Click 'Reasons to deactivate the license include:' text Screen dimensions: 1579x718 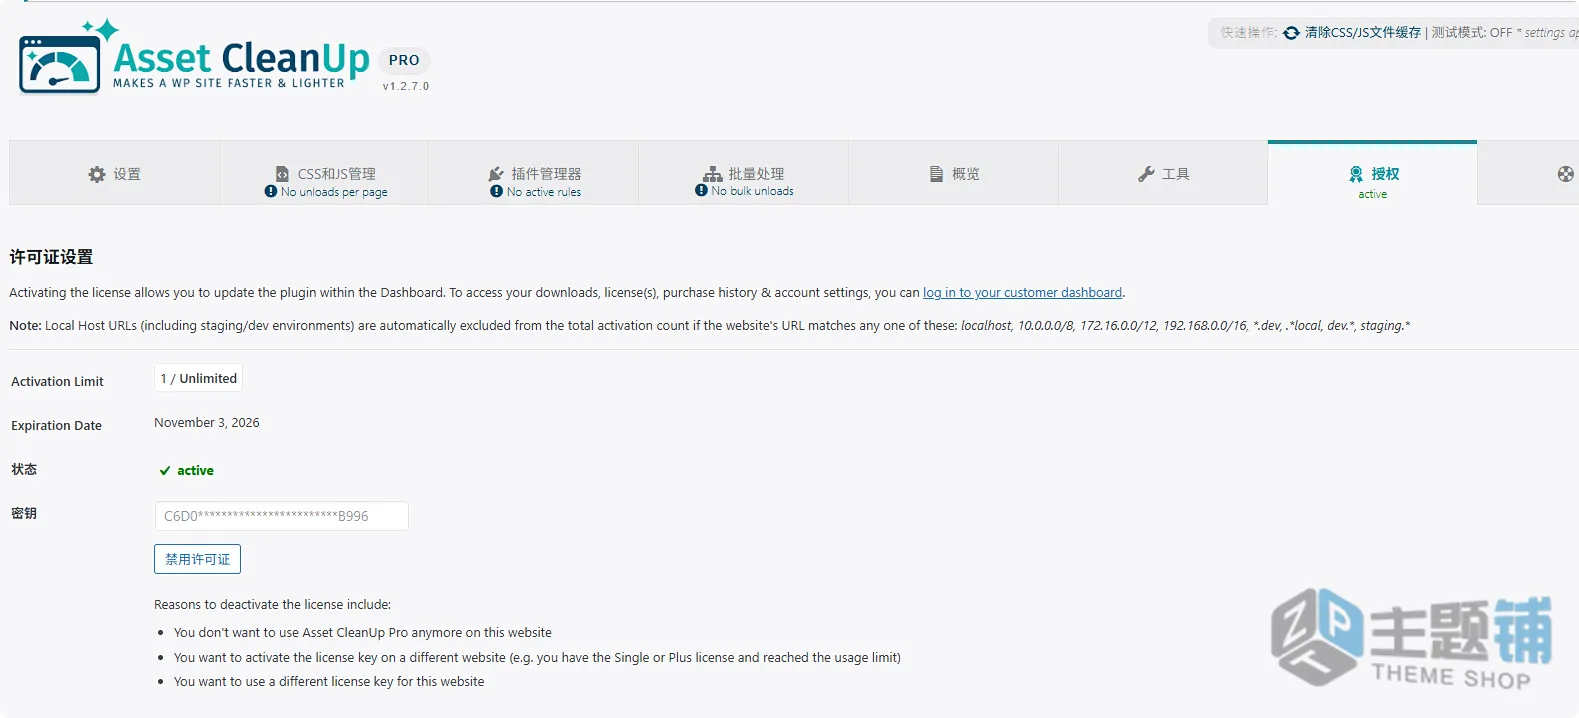pos(272,605)
